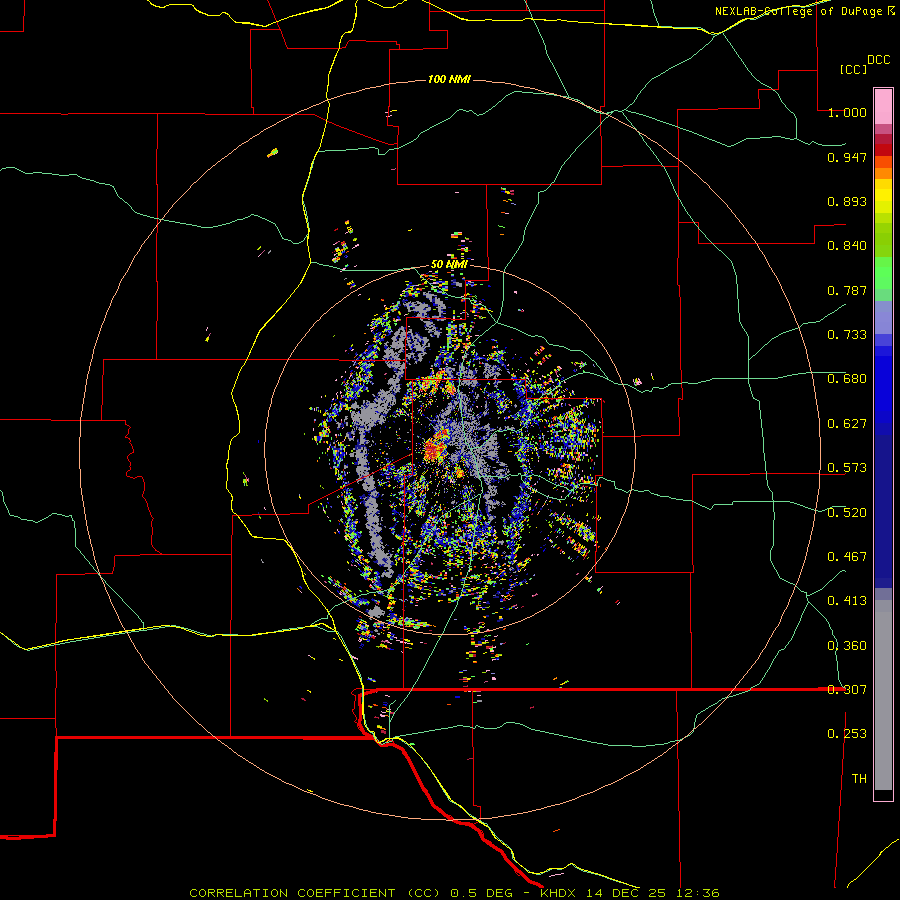Click the 0.733 legend value
Image resolution: width=900 pixels, height=900 pixels.
[847, 335]
